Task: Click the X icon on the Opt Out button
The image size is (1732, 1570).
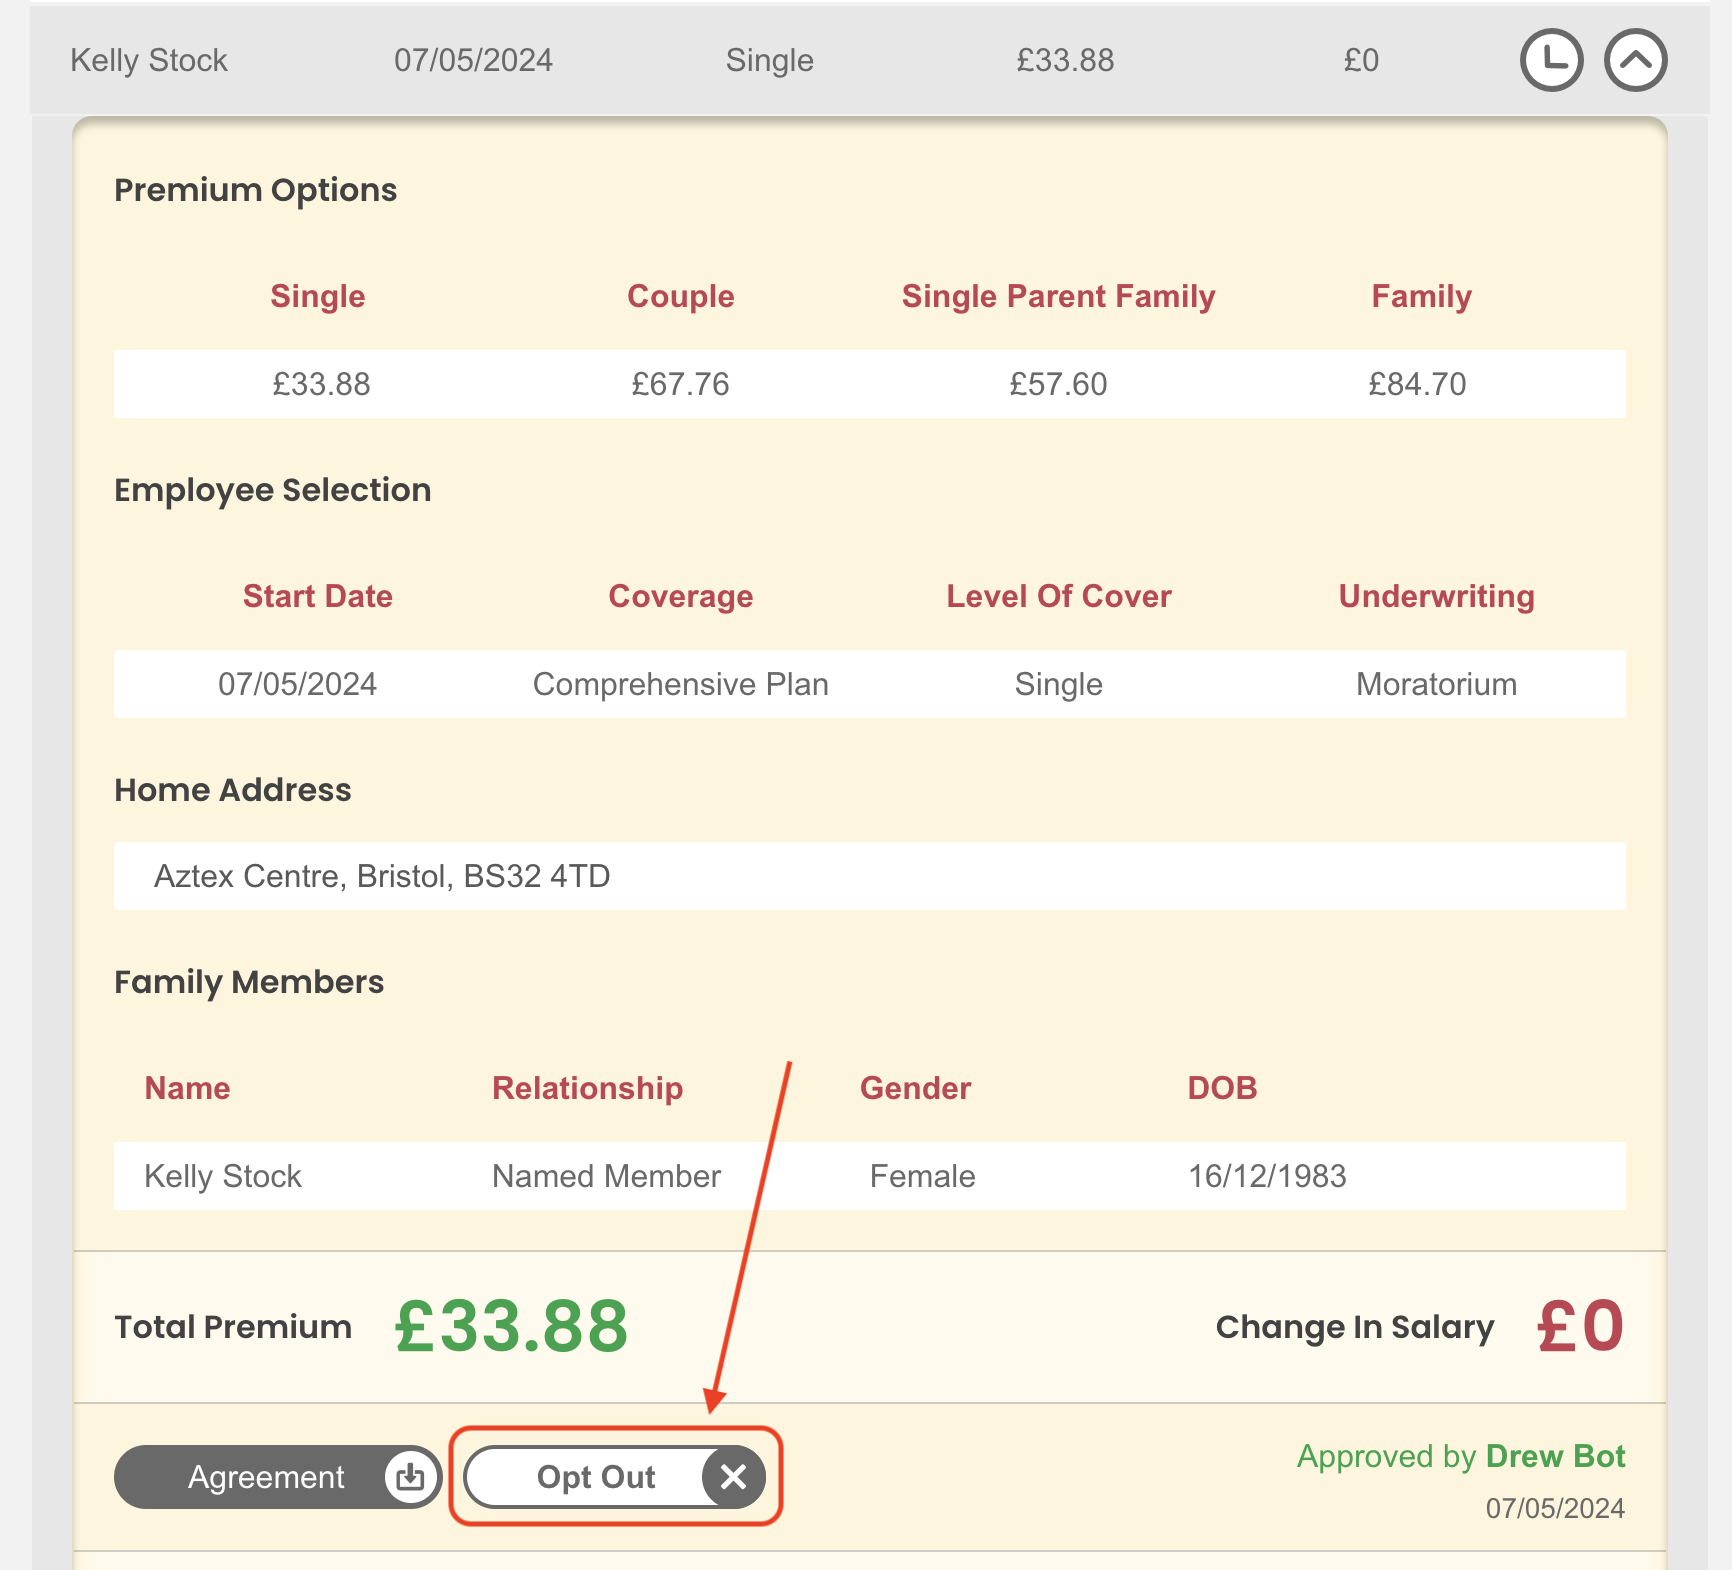Action: pyautogui.click(x=733, y=1477)
